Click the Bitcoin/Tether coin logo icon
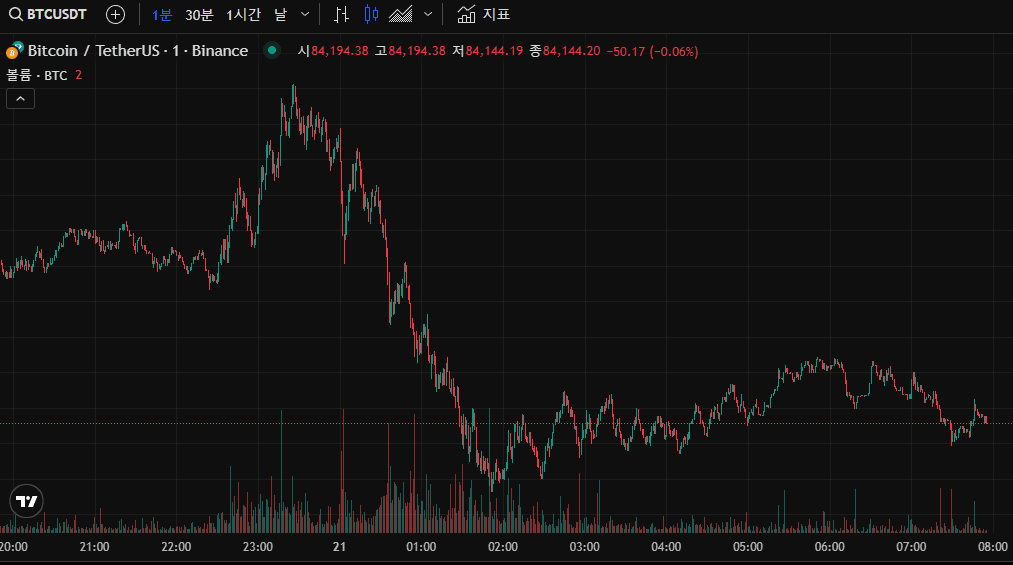 [x=14, y=51]
